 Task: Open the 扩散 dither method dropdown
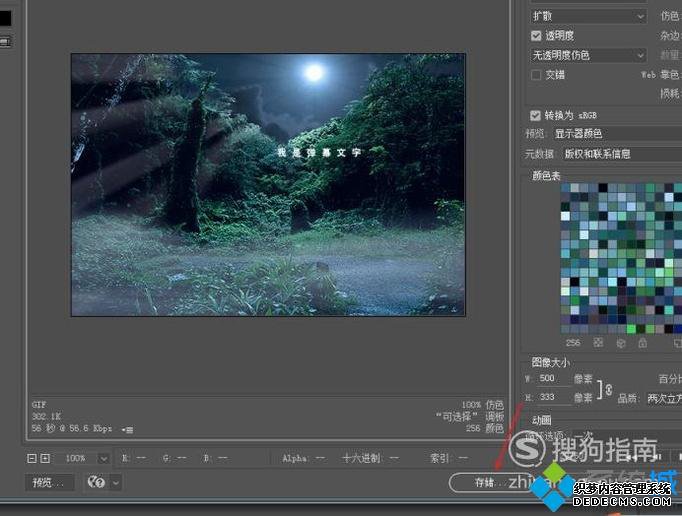click(588, 17)
